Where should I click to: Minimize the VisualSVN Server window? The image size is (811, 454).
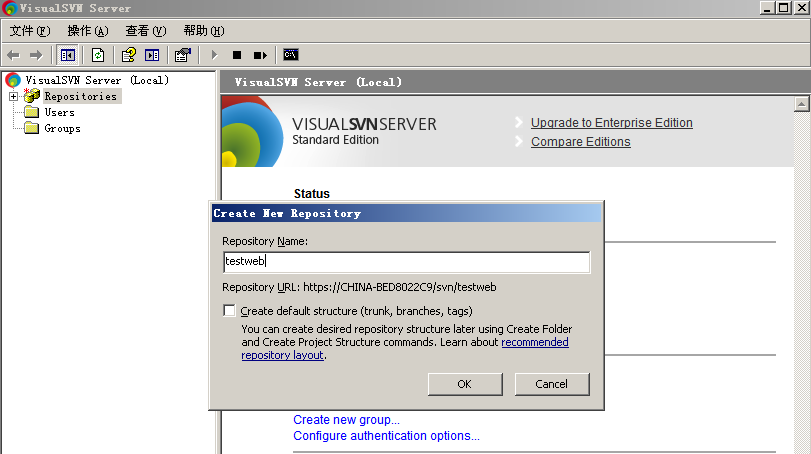(x=767, y=8)
